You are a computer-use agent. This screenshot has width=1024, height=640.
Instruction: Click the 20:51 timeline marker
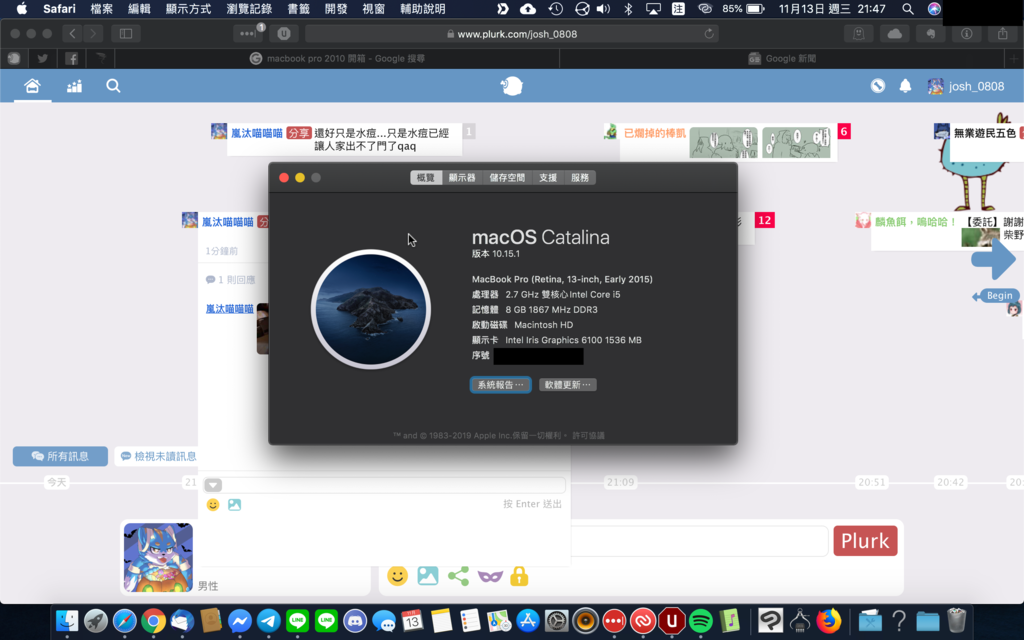(x=872, y=482)
